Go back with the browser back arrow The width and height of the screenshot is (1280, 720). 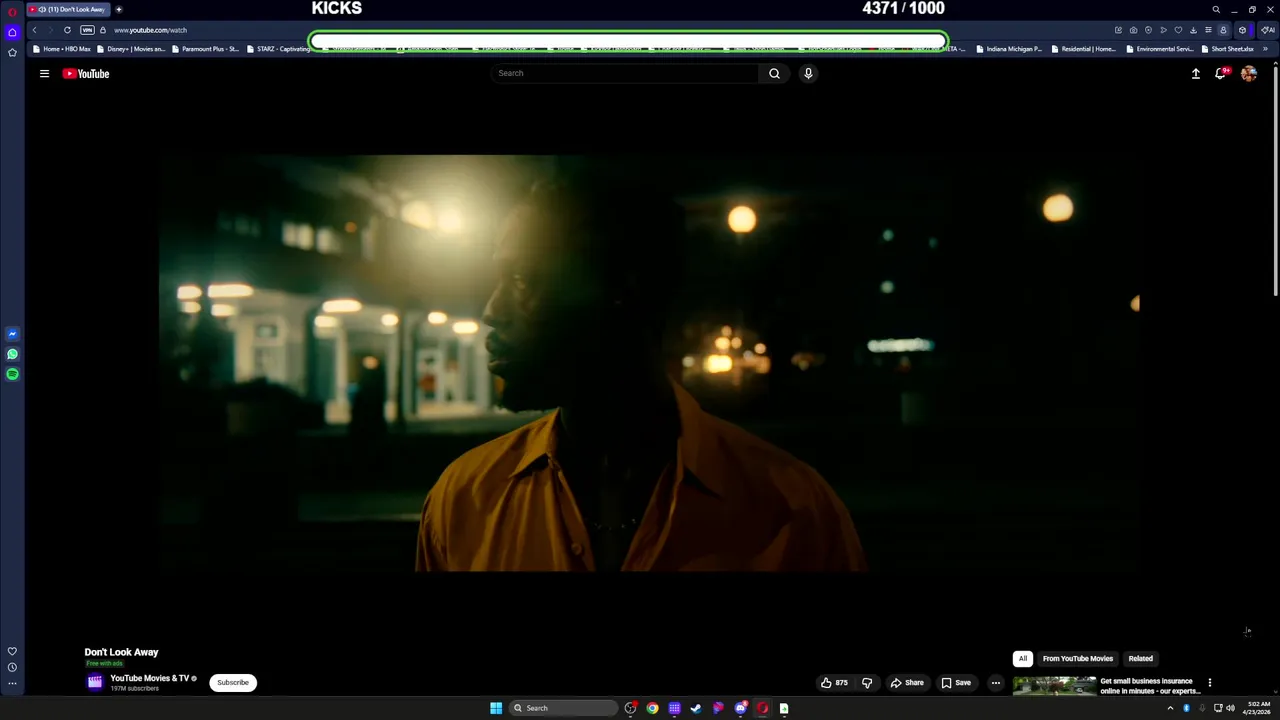click(x=34, y=30)
